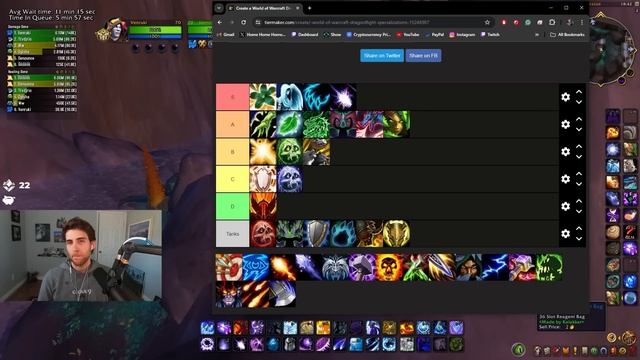
Task: Move the A tier row up with its chevron
Action: (x=579, y=119)
